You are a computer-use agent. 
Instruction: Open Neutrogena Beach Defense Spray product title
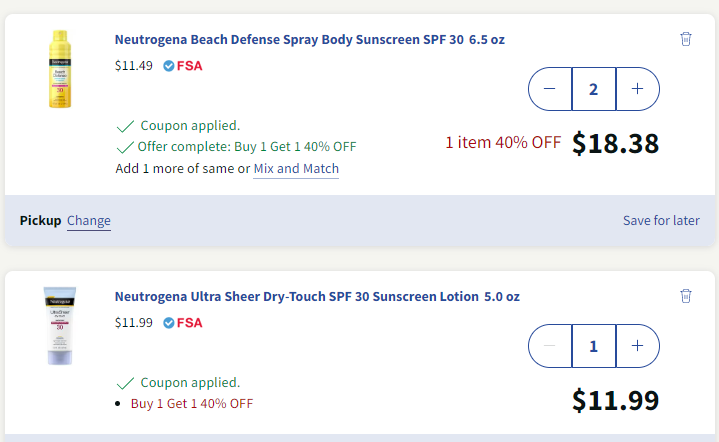[x=310, y=40]
